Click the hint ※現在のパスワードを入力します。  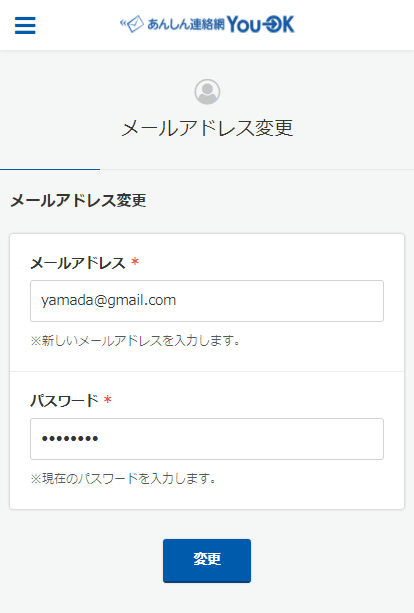coord(124,478)
